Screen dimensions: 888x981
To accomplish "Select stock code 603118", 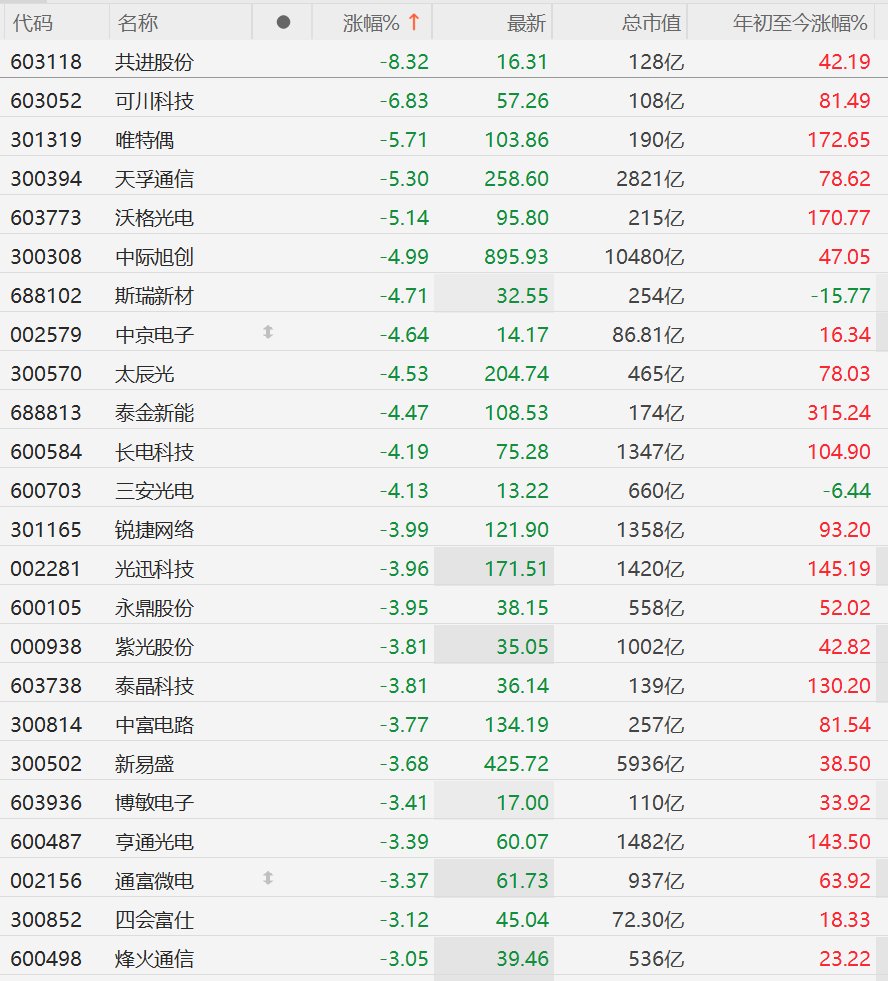I will [x=46, y=62].
